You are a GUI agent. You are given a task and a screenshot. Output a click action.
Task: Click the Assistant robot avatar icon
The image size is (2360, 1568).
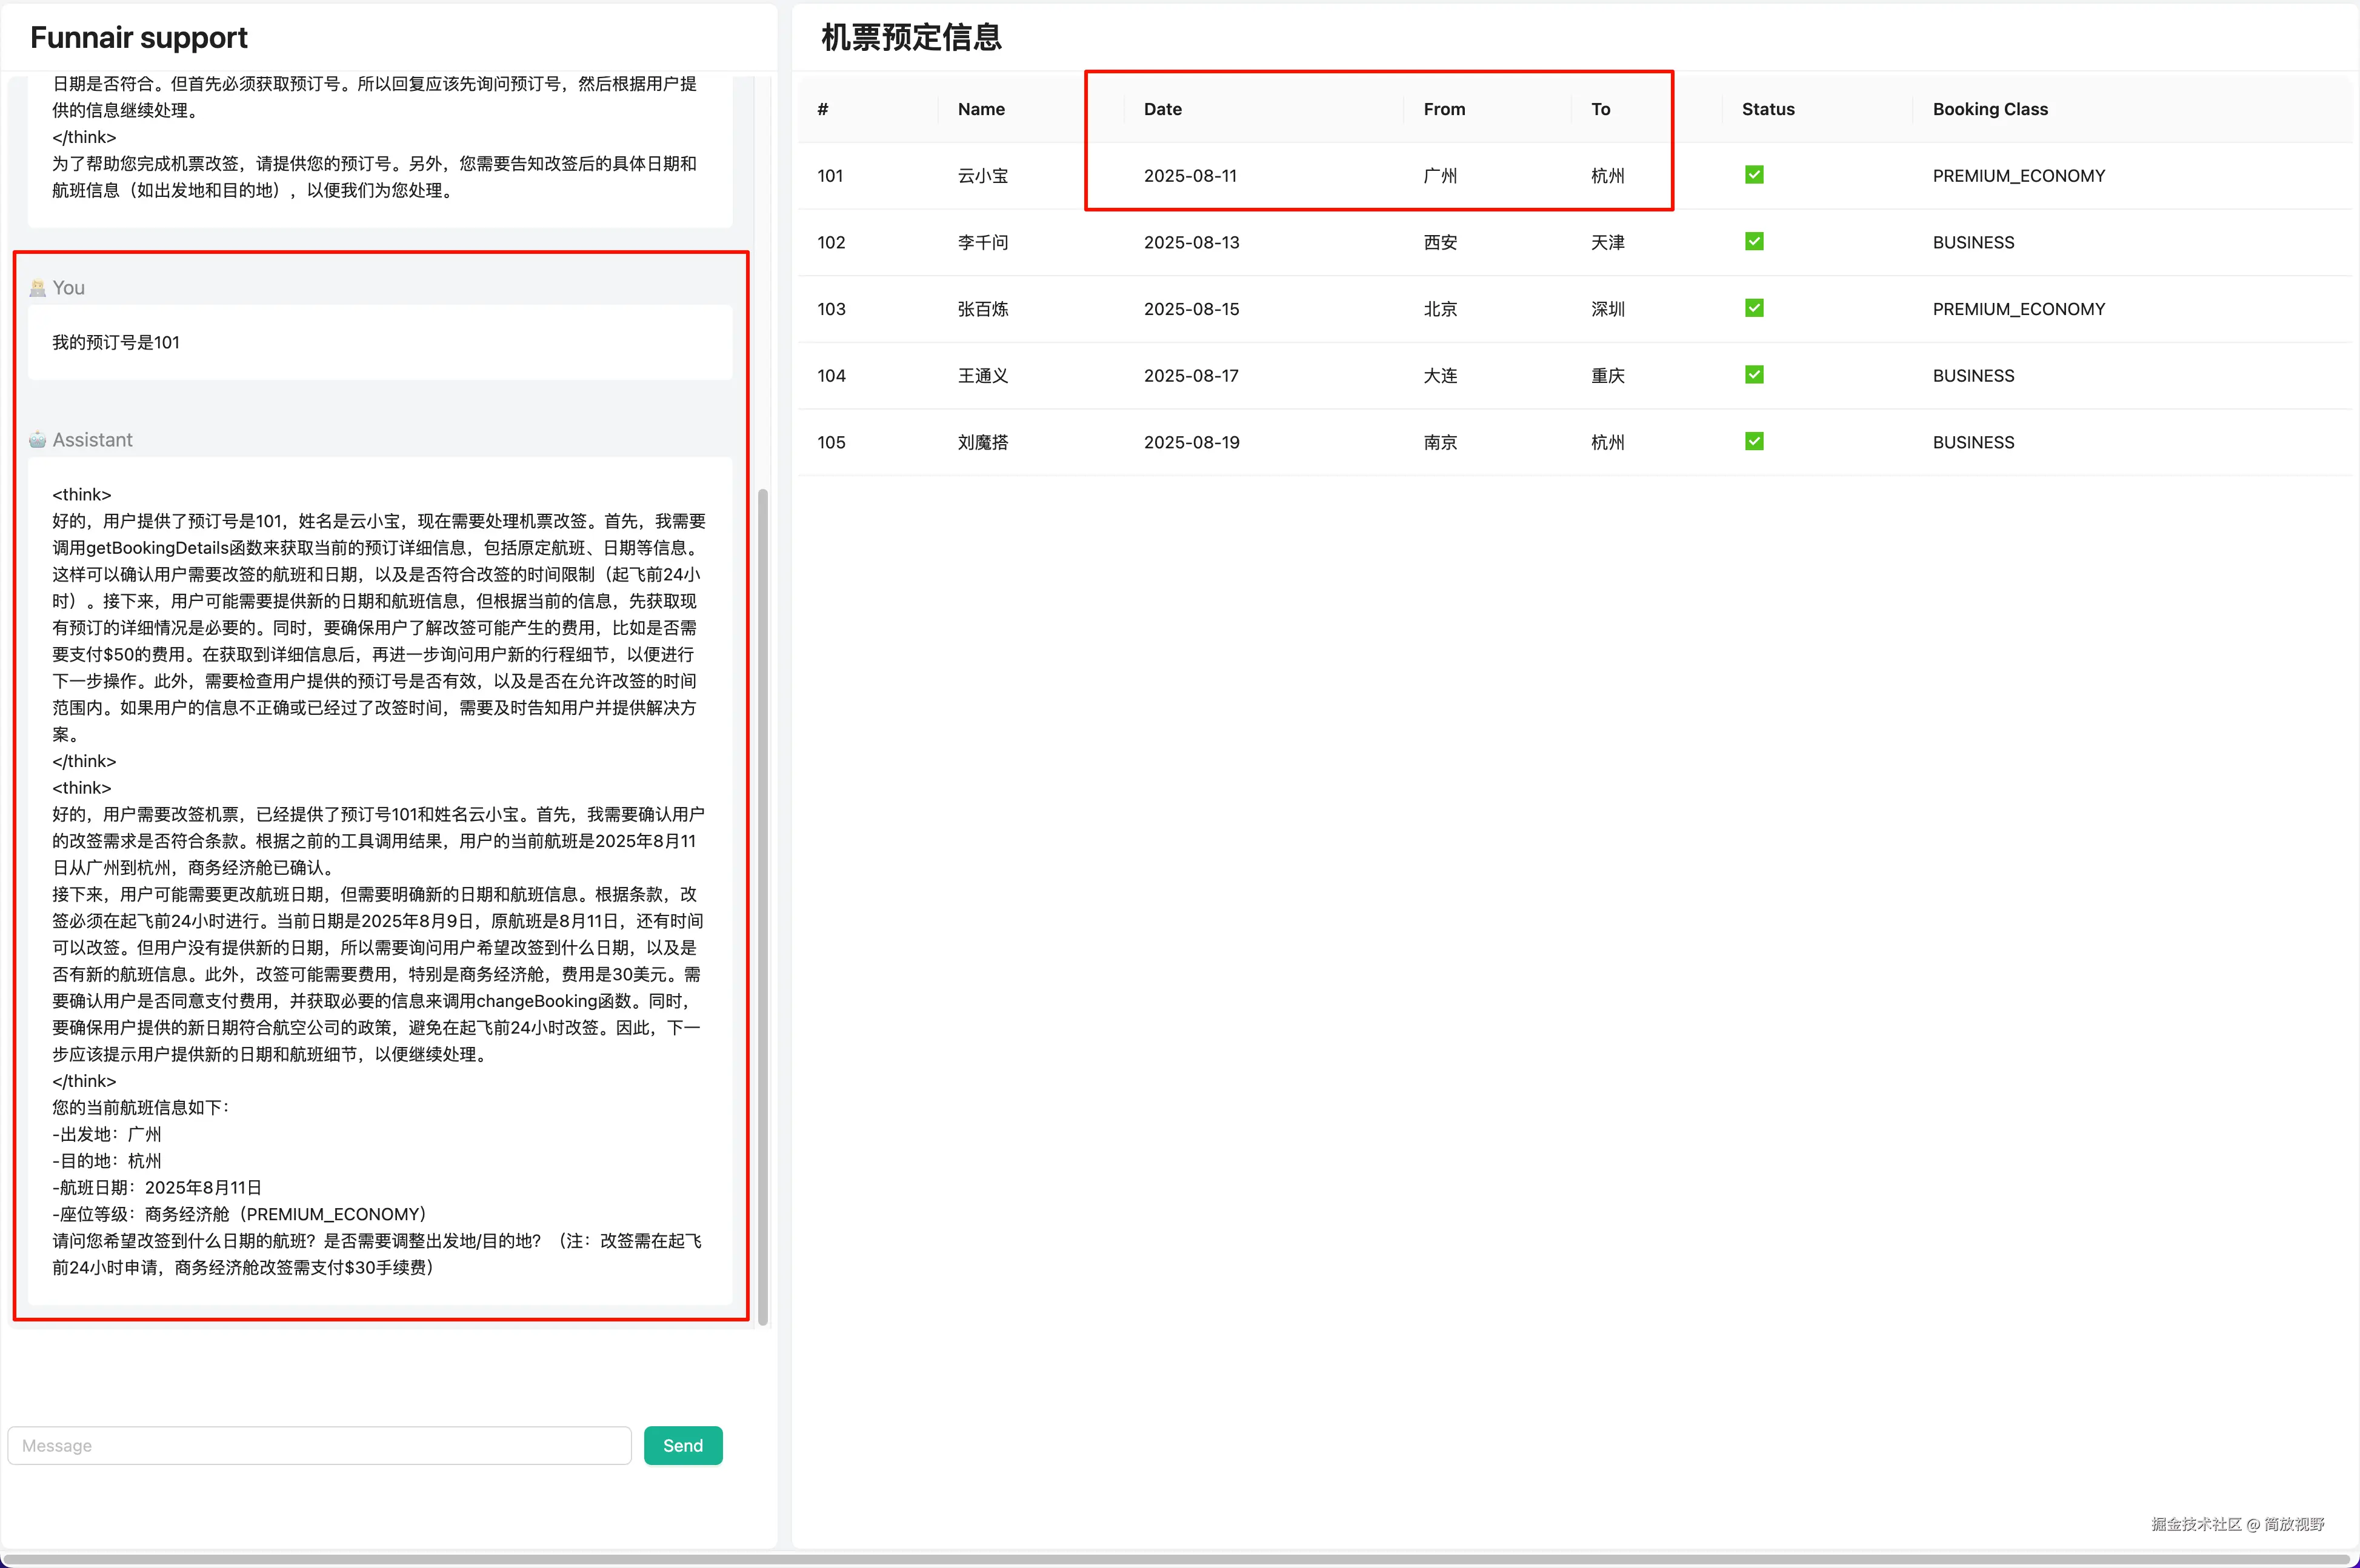[38, 440]
